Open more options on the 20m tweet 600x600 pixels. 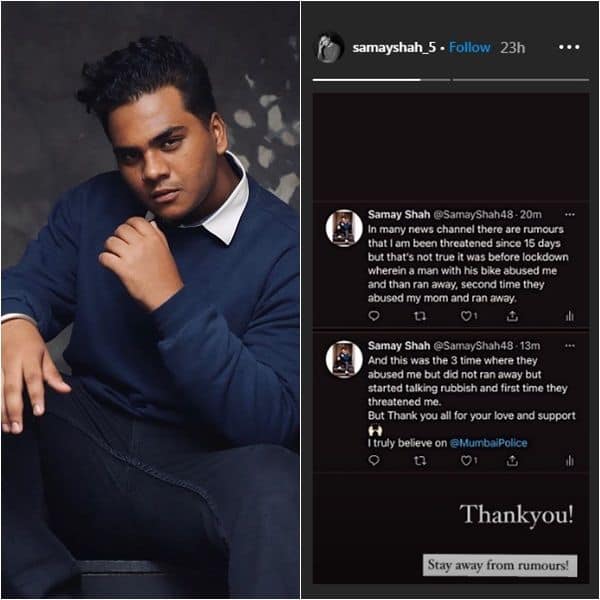[570, 214]
